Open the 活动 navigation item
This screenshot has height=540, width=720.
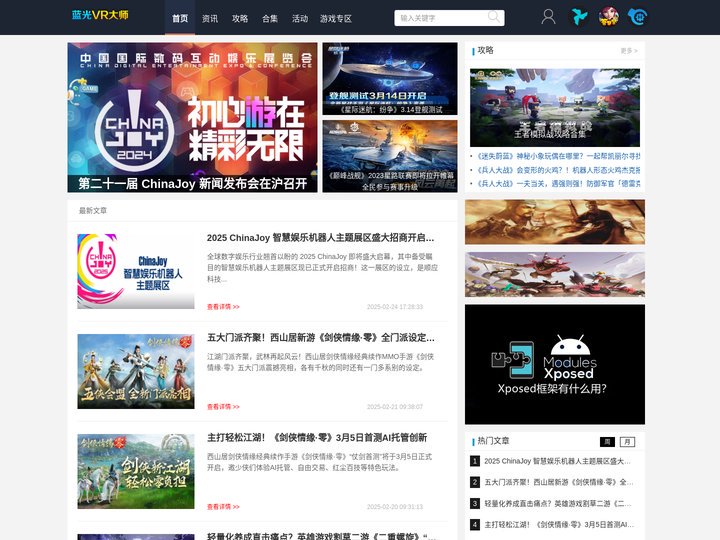point(299,18)
